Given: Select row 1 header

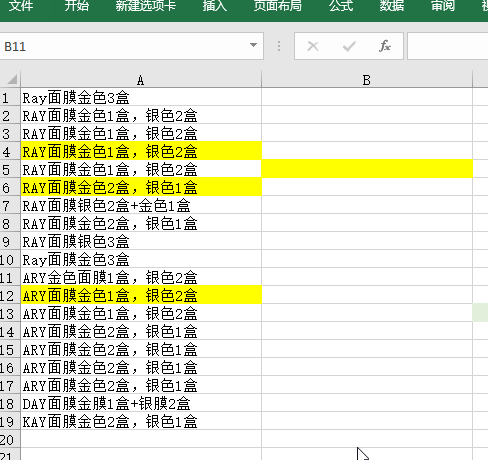Looking at the screenshot, I should click(10, 98).
